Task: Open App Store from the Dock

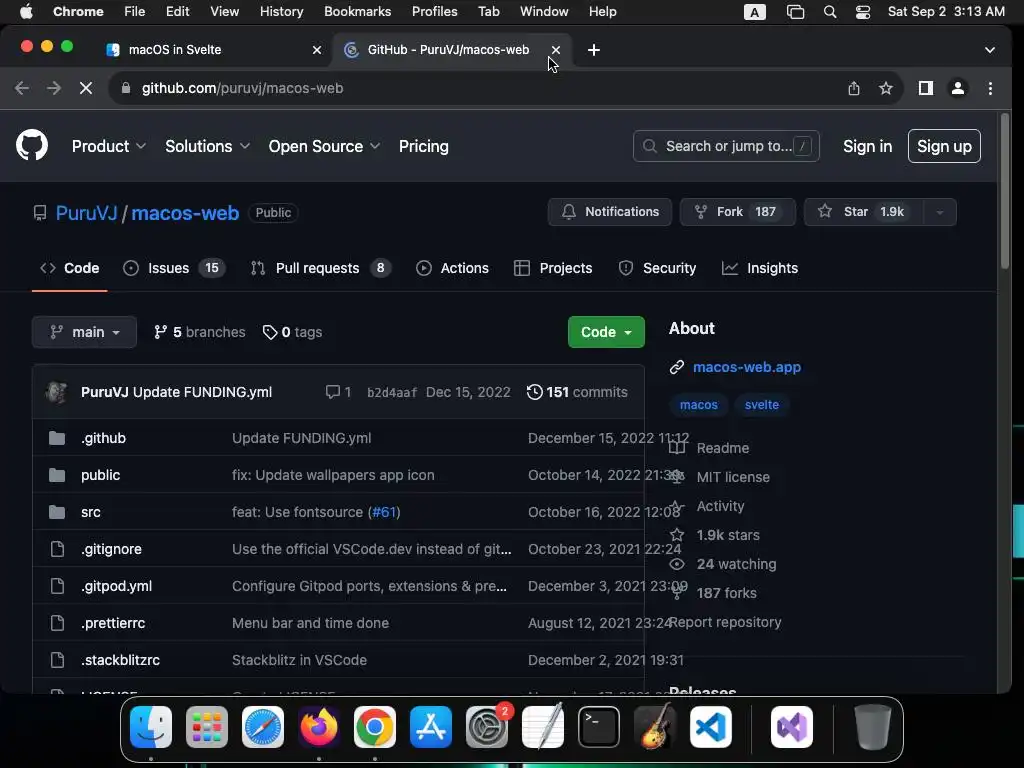Action: tap(431, 727)
